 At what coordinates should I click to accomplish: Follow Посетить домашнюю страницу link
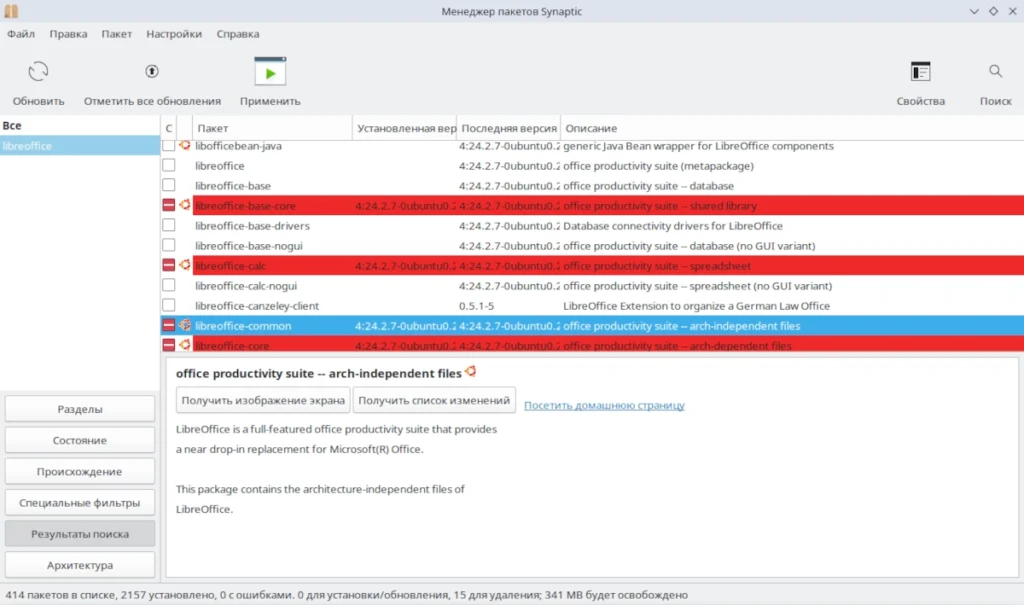click(604, 405)
